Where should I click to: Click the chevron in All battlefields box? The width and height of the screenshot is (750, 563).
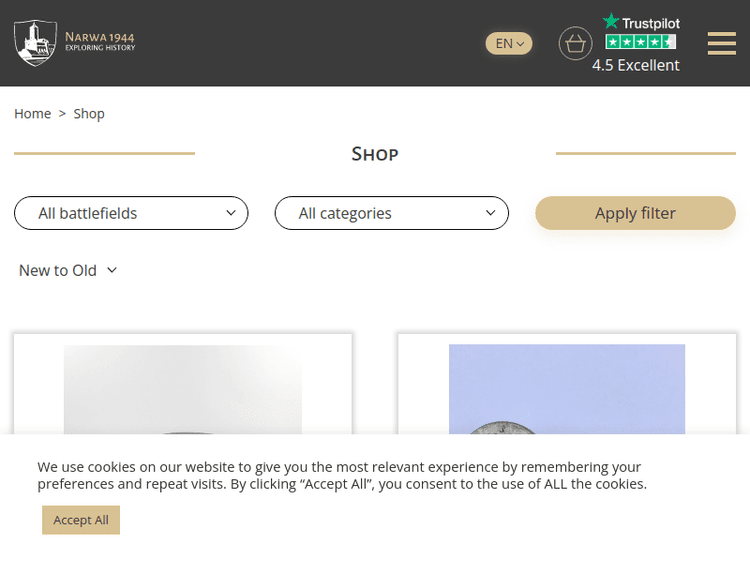(231, 213)
